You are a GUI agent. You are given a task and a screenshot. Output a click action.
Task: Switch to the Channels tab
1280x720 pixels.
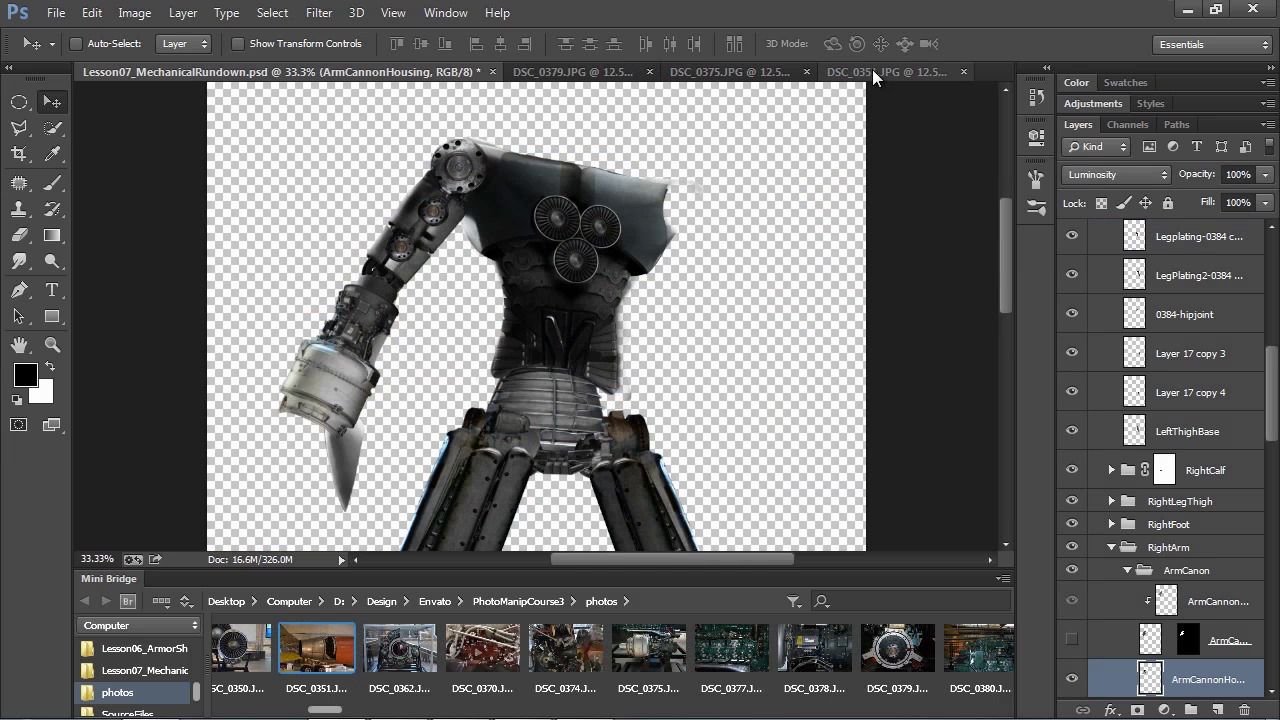click(x=1127, y=125)
